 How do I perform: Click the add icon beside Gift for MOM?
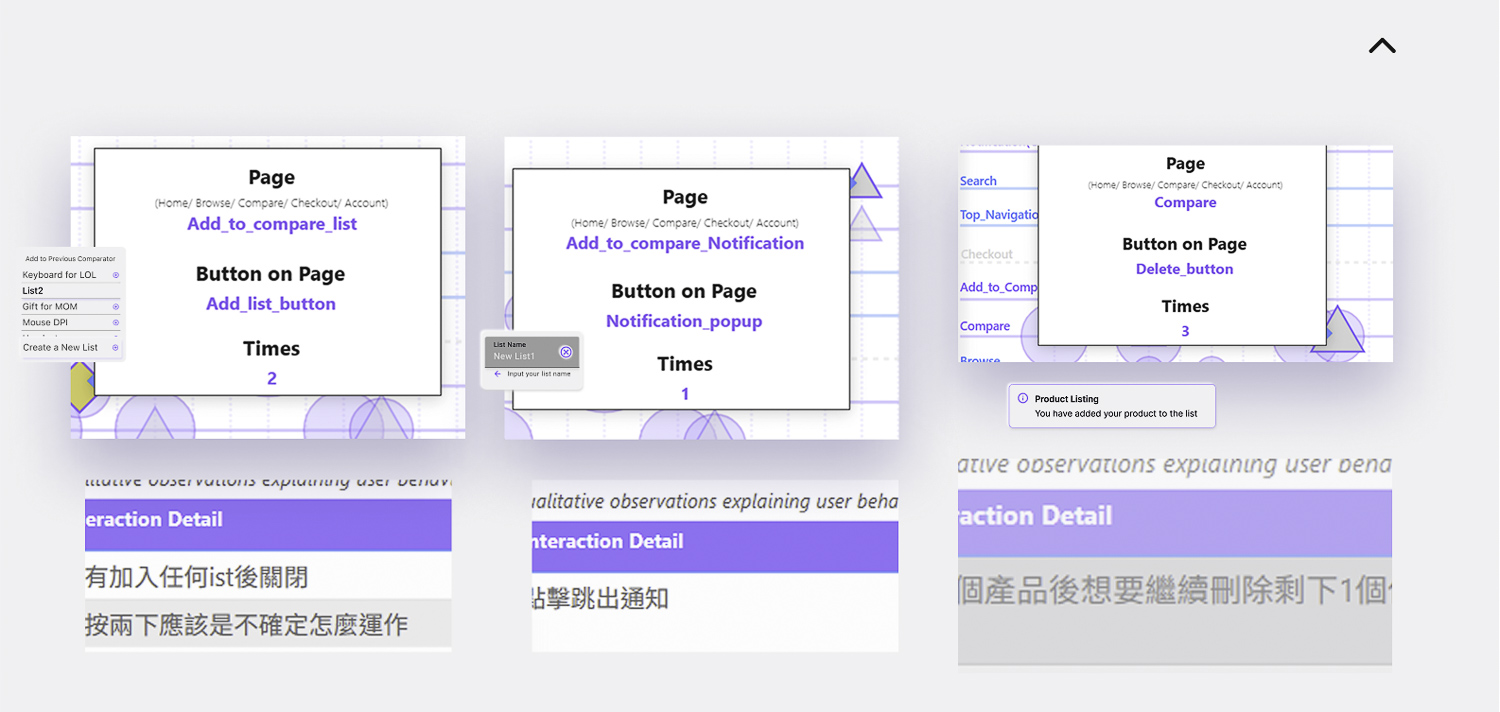[x=116, y=307]
